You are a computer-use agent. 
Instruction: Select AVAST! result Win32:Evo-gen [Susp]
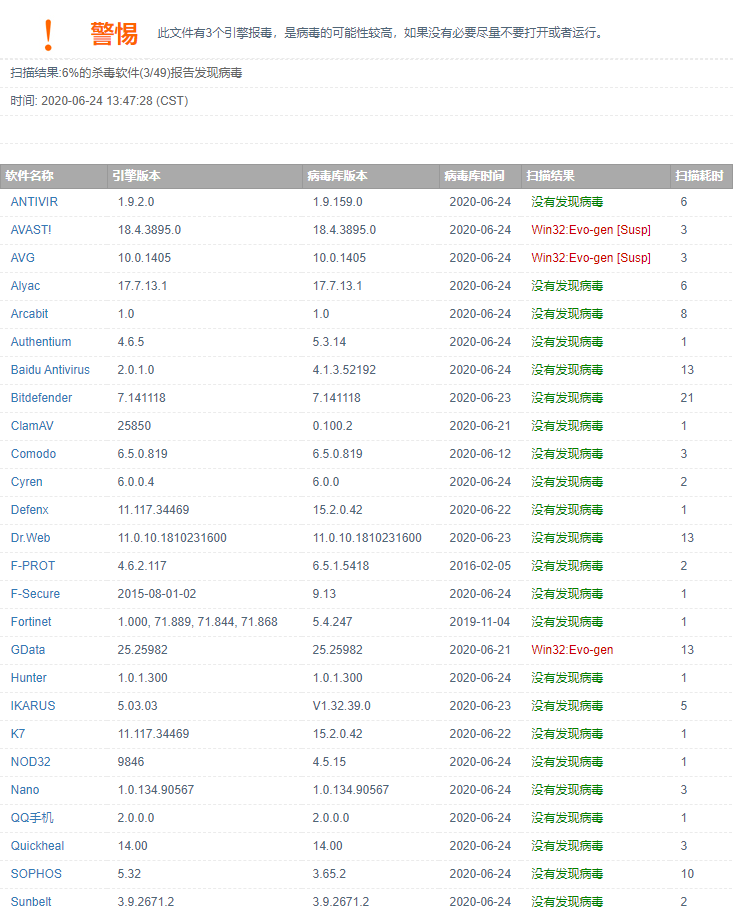[591, 230]
